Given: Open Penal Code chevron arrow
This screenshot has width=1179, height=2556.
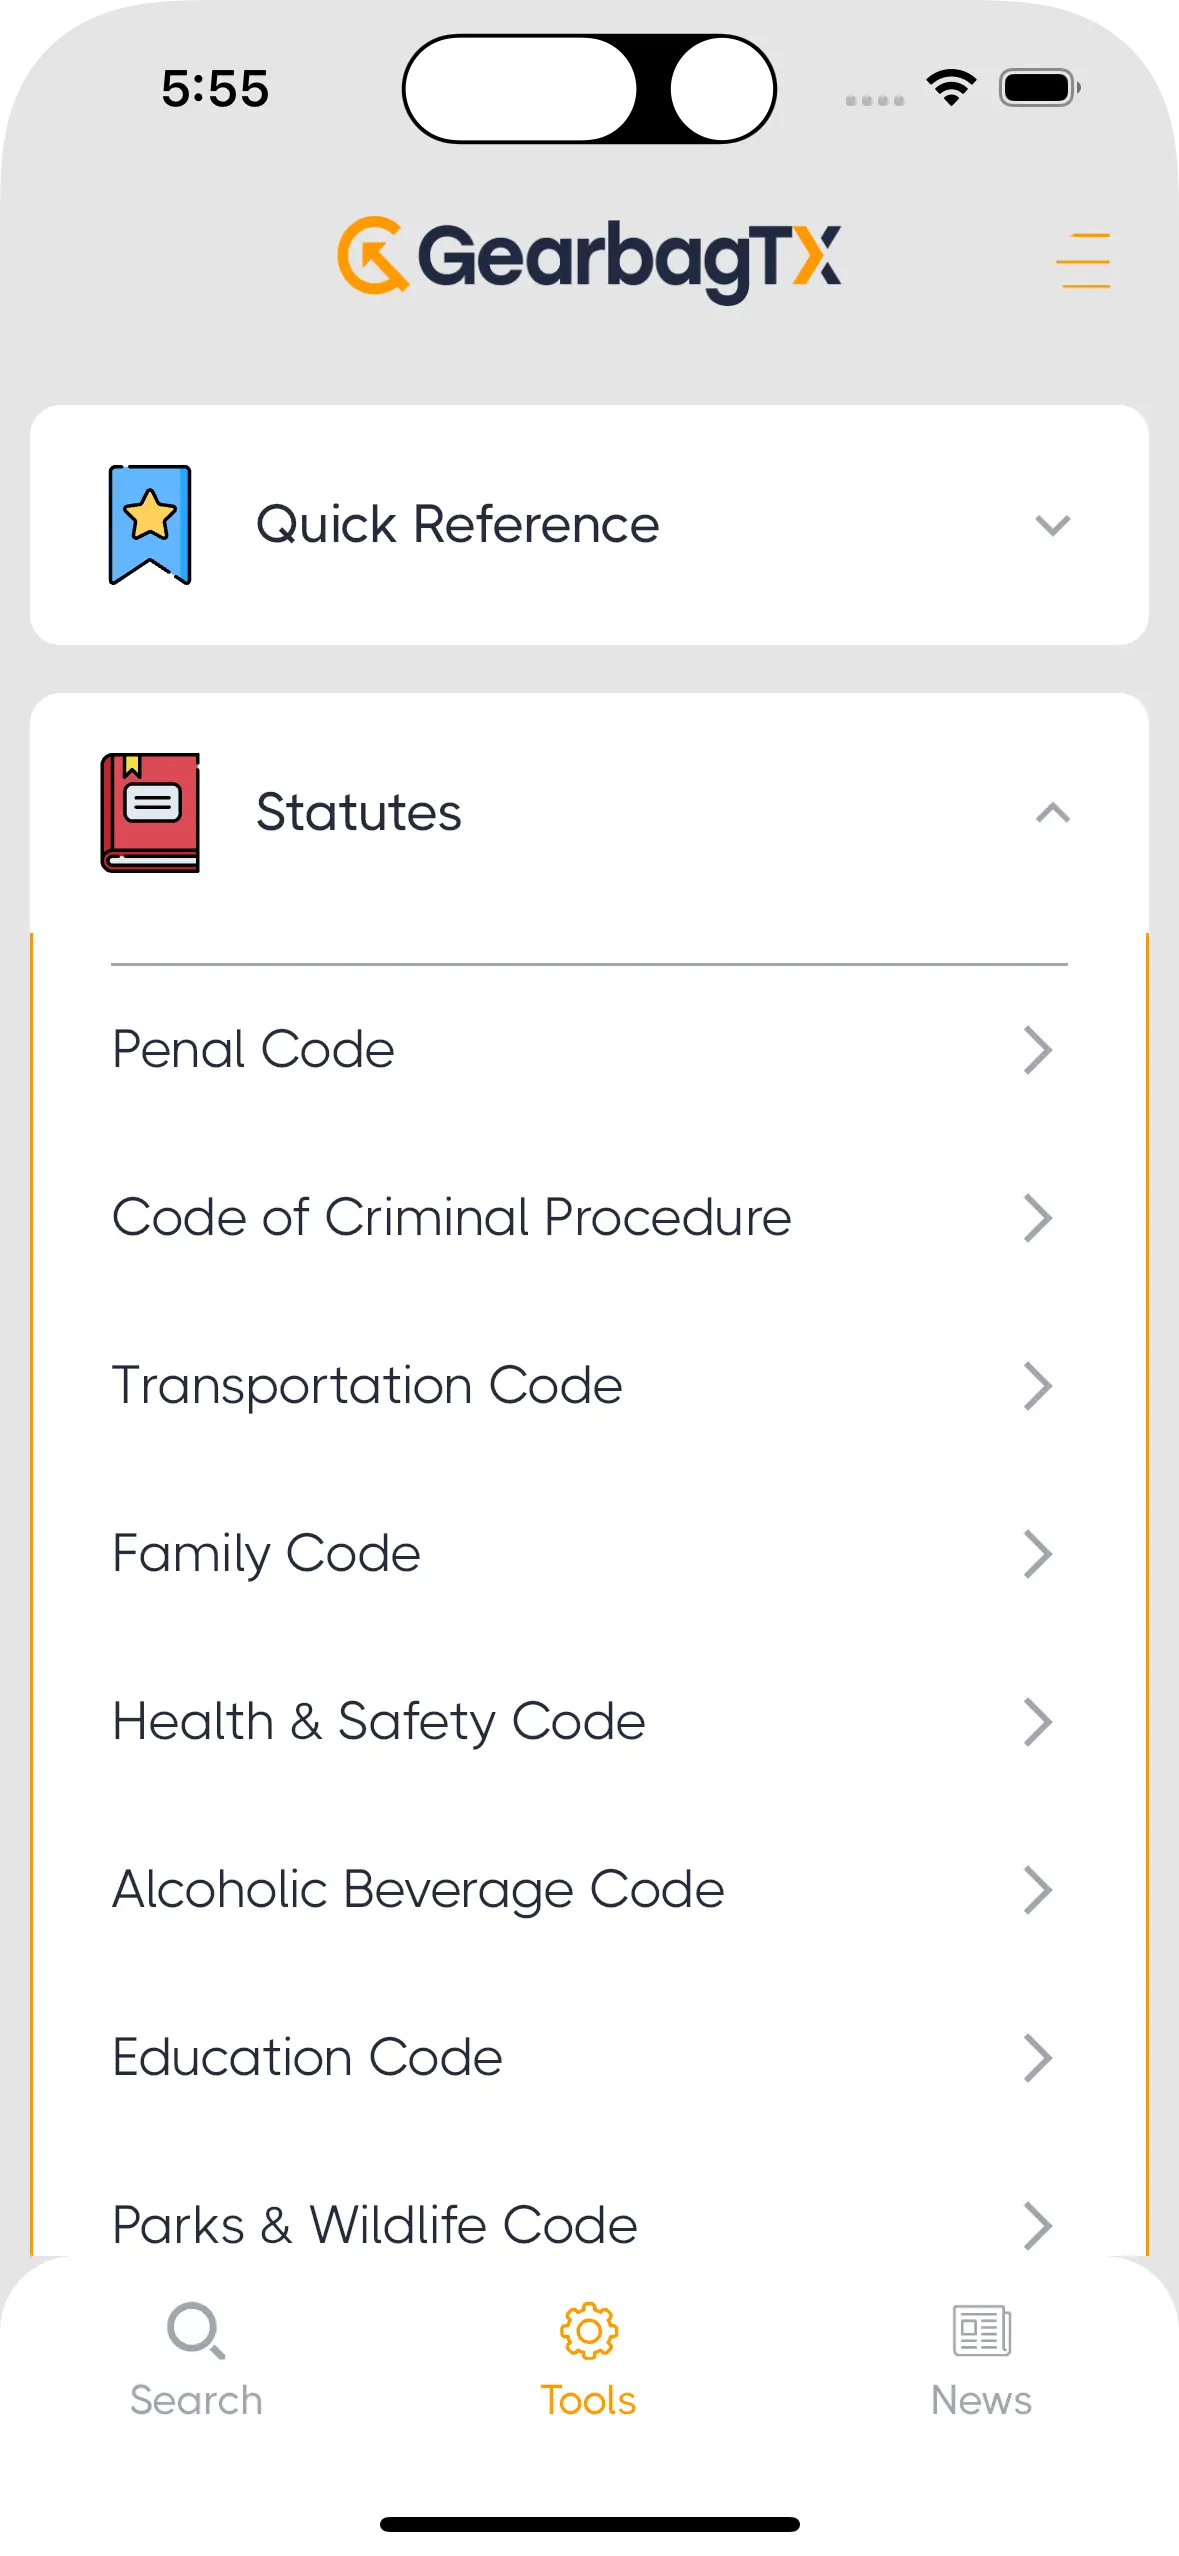Looking at the screenshot, I should [1037, 1050].
